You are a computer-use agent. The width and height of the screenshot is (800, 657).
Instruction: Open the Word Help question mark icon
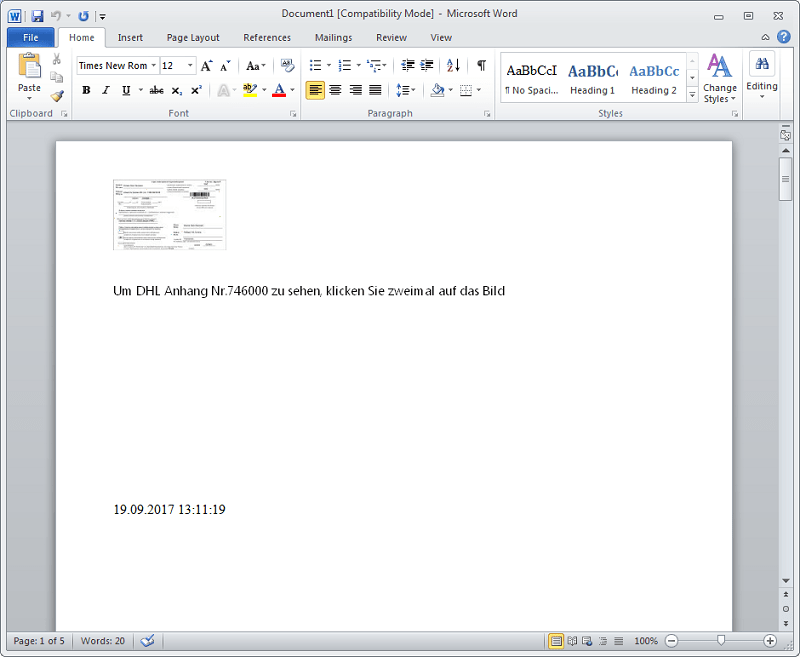(784, 37)
